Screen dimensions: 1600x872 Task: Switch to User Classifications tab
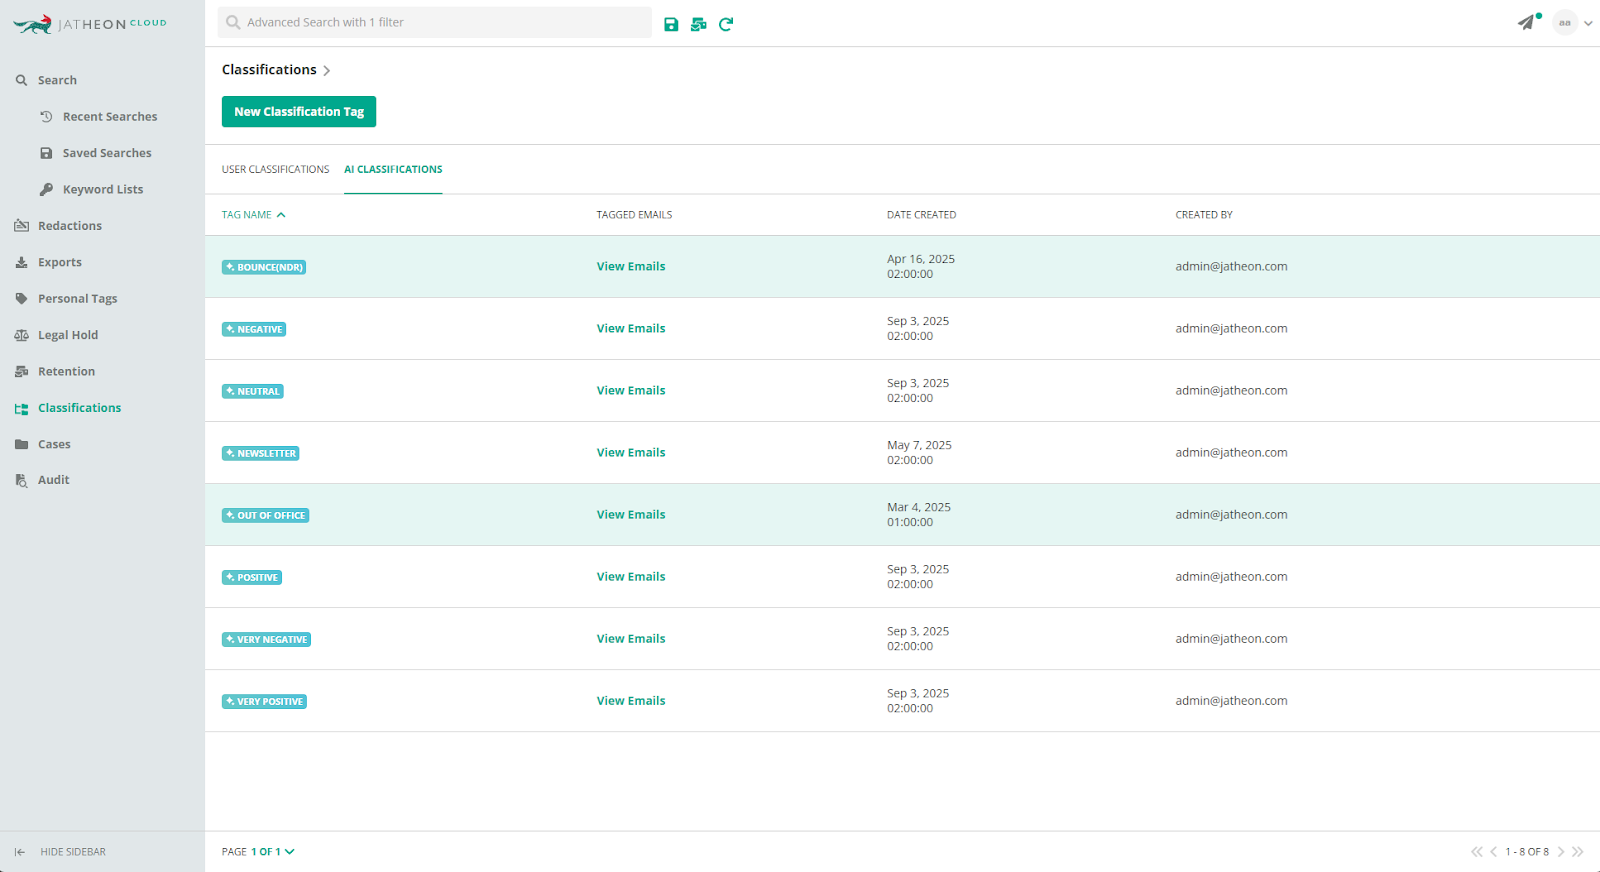click(x=275, y=170)
